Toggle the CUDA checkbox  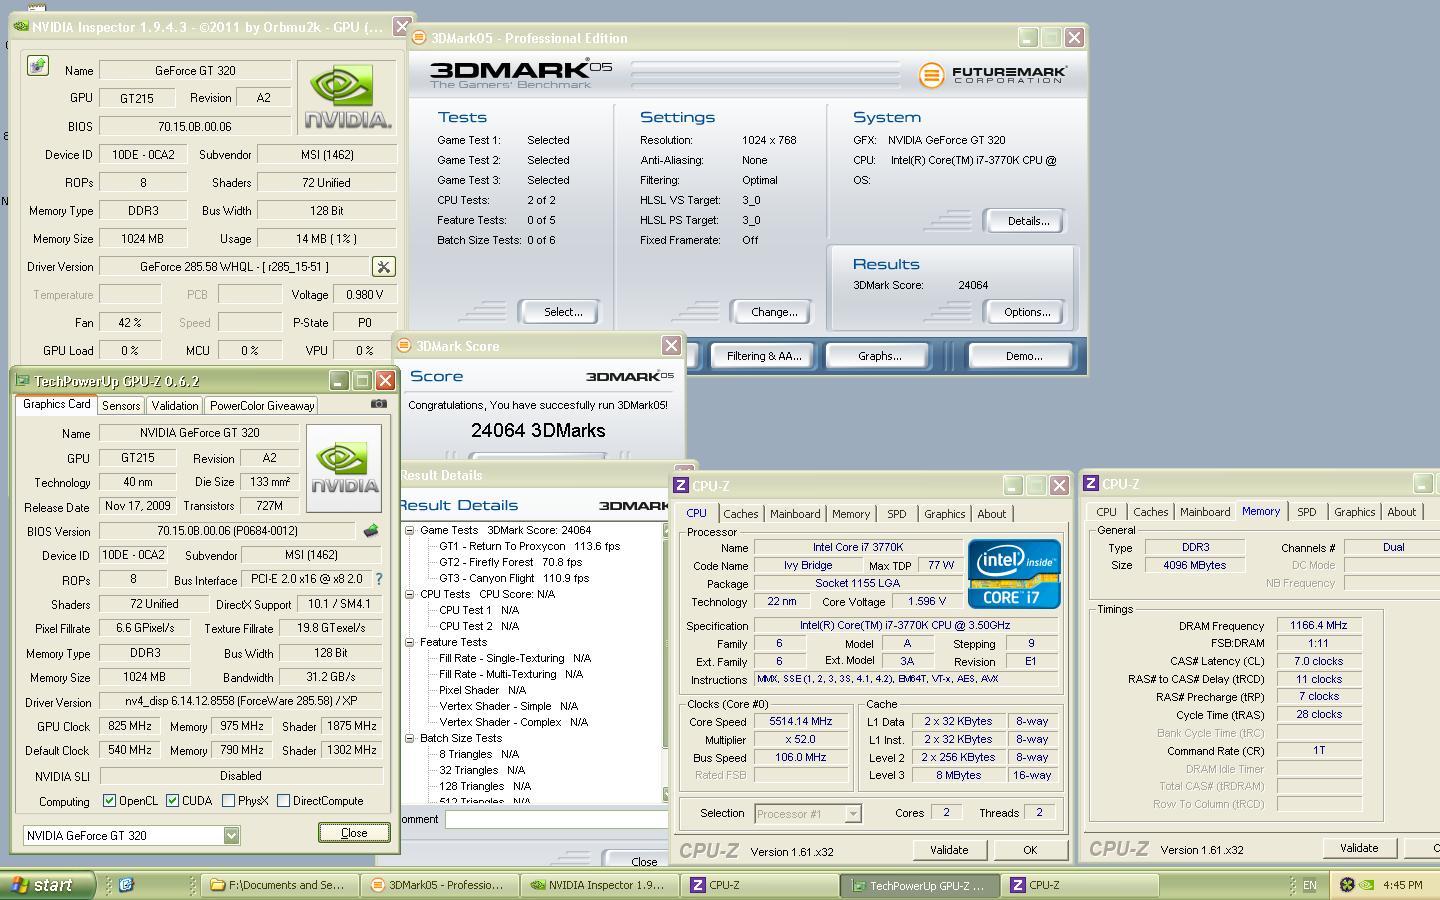coord(173,801)
